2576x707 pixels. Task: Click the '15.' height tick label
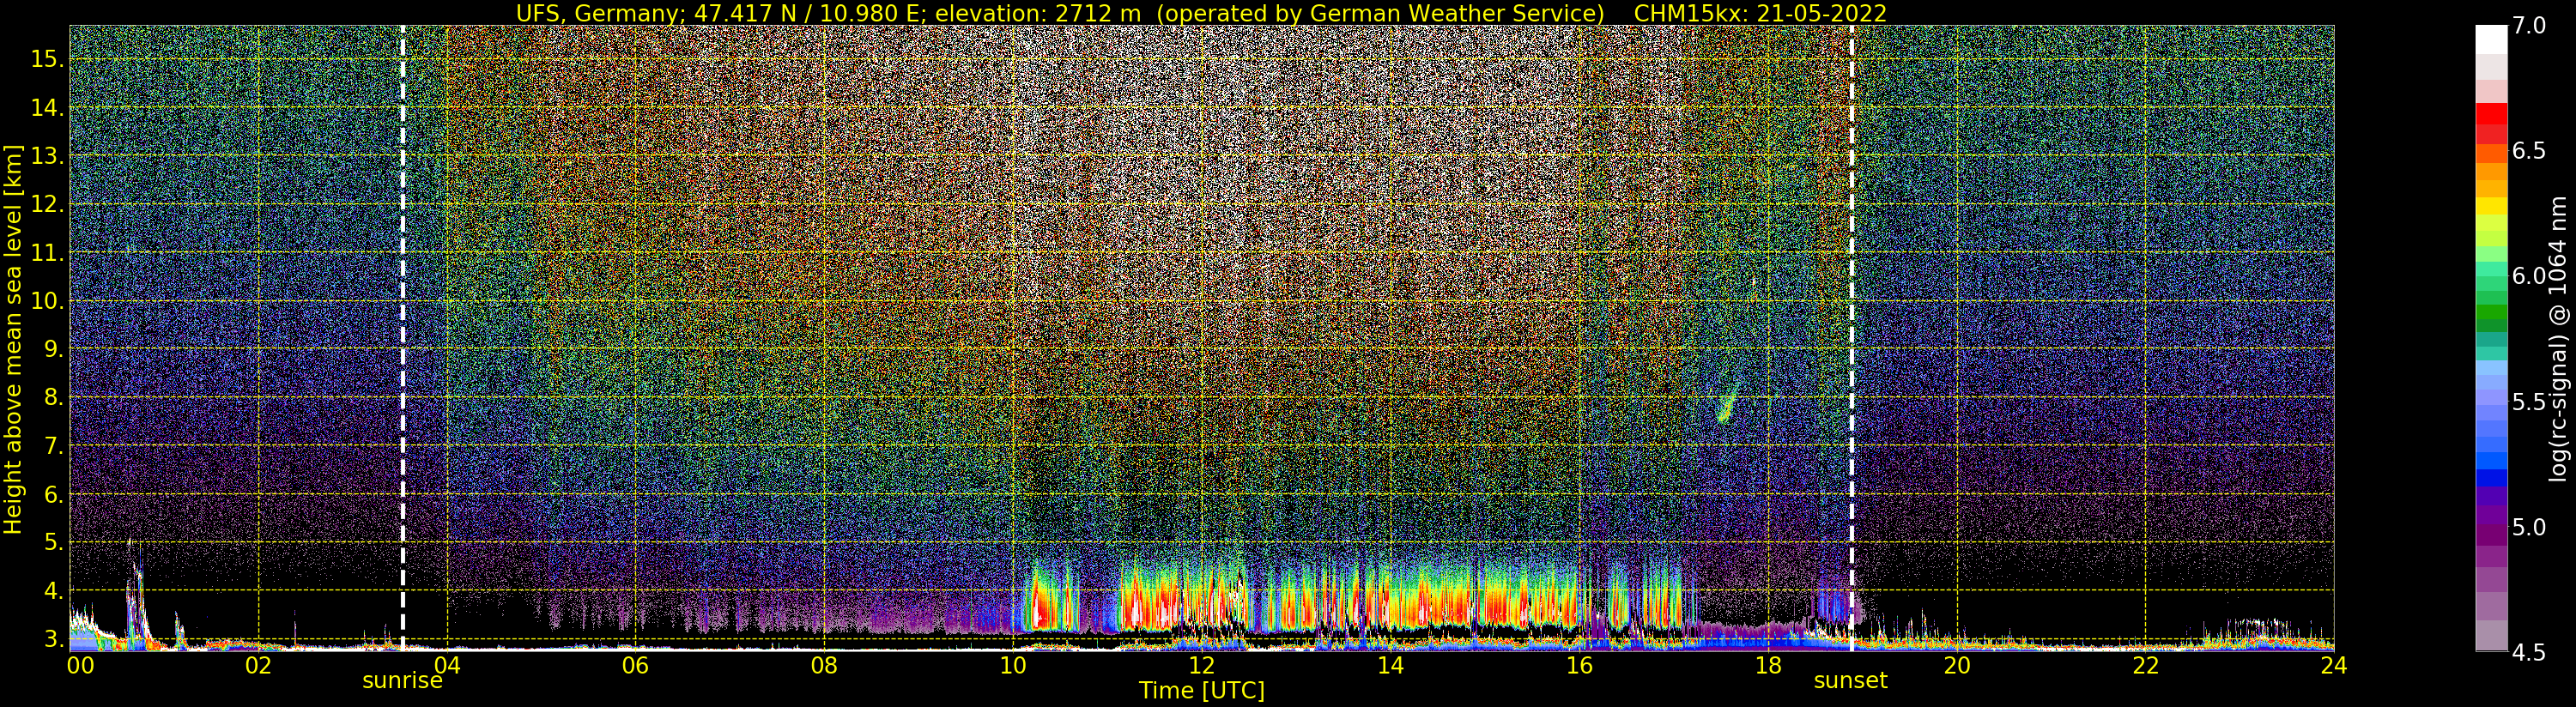click(47, 59)
